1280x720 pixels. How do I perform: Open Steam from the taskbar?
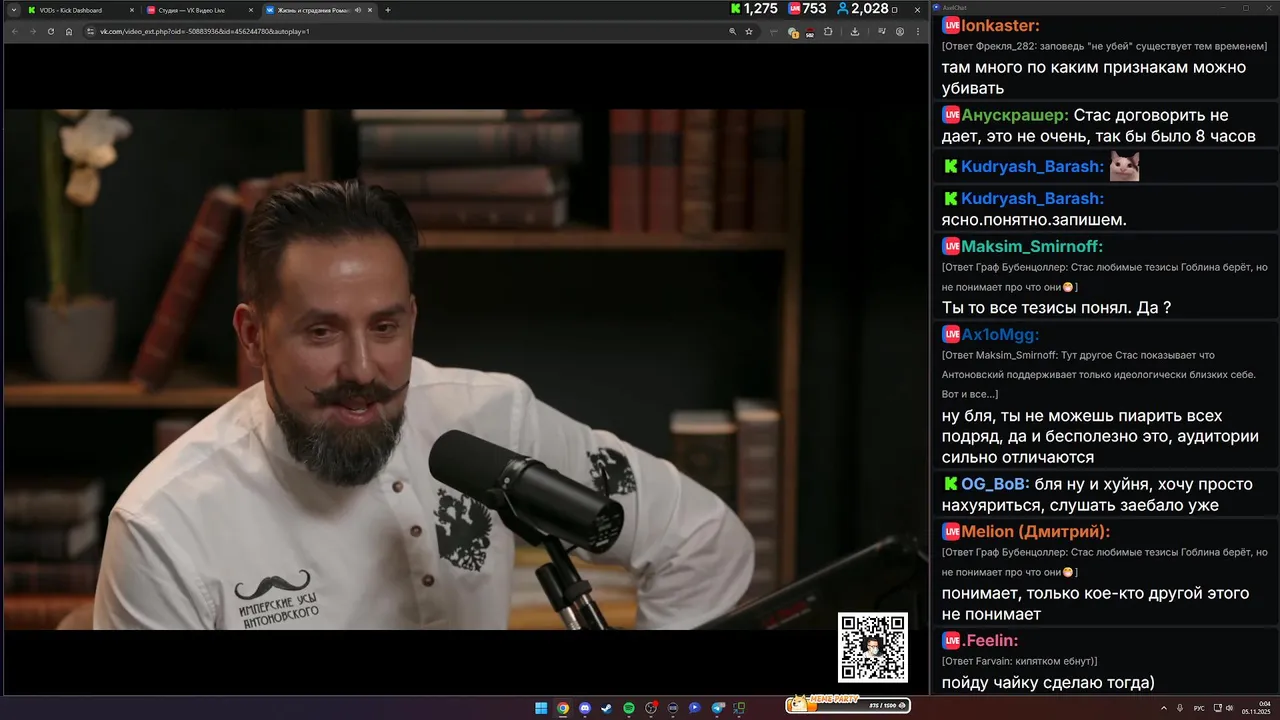pyautogui.click(x=607, y=708)
